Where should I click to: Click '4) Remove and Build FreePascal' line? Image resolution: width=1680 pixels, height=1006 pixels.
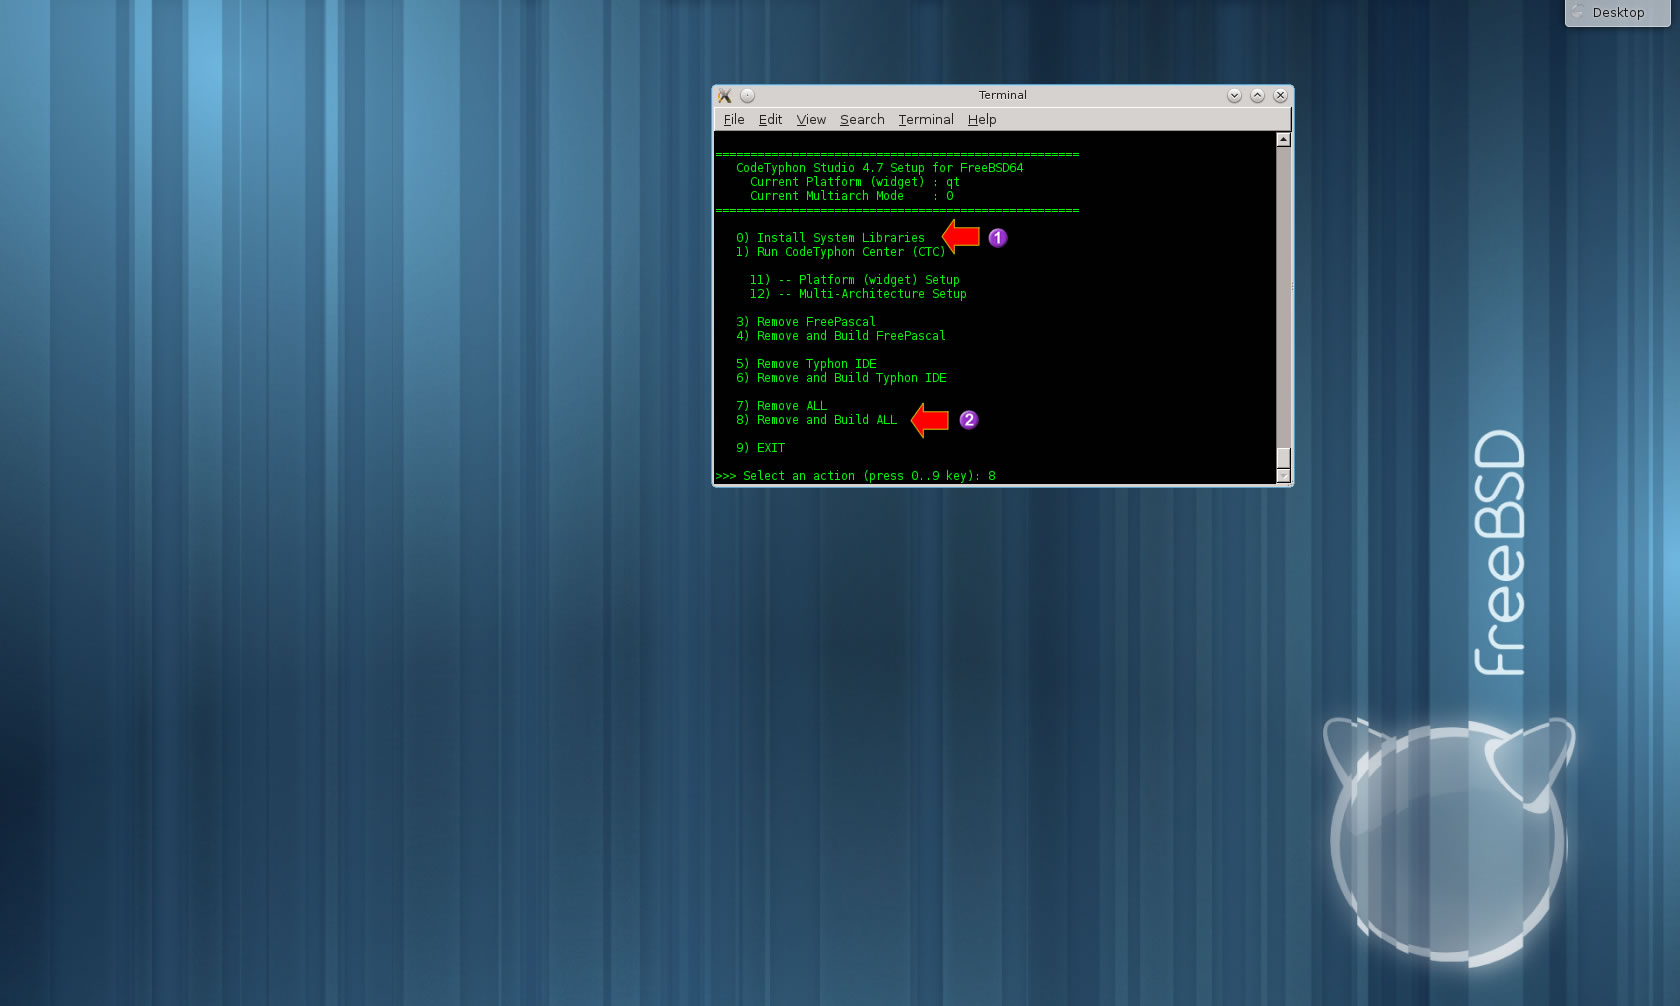click(x=840, y=336)
